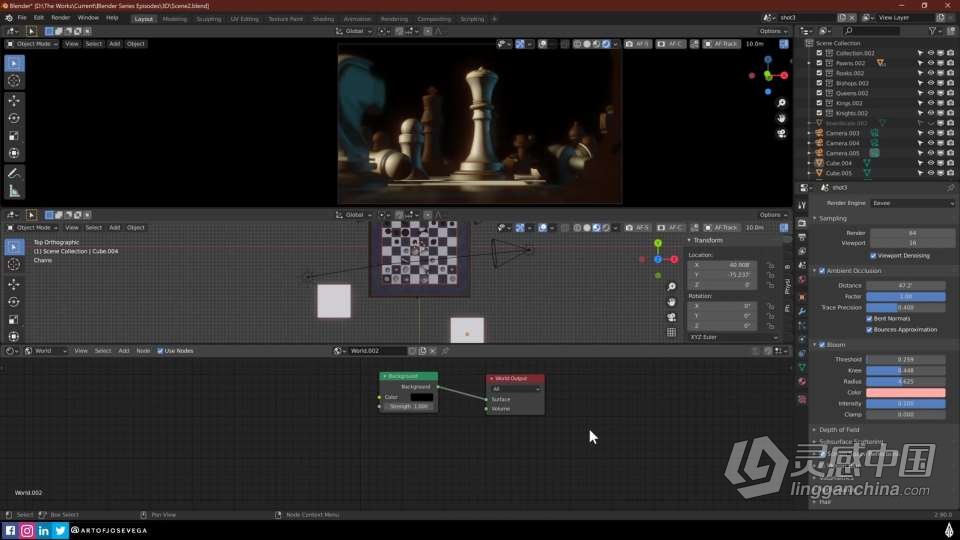
Task: Uncheck the Queens.002 collection checkbox
Action: (x=819, y=93)
